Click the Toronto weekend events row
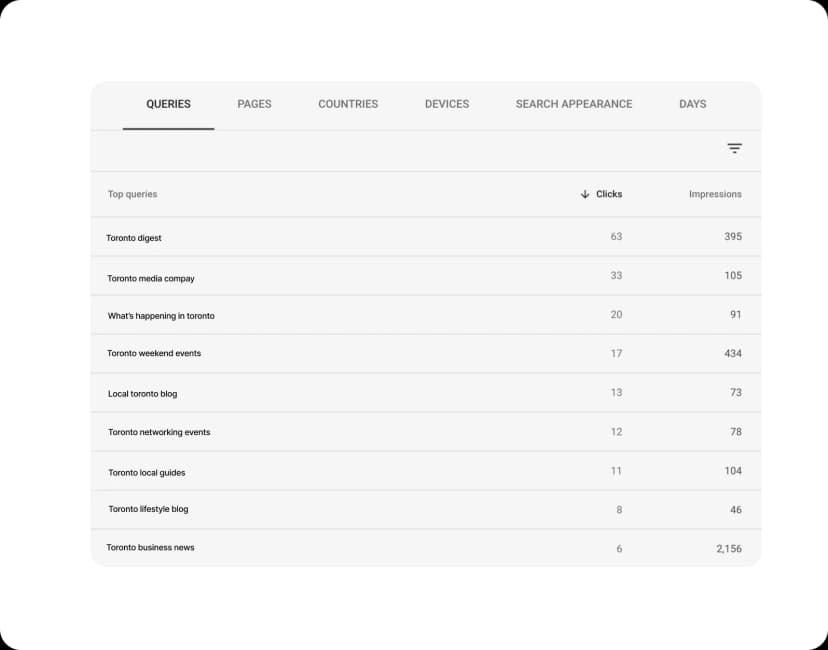The image size is (828, 650). (x=155, y=353)
